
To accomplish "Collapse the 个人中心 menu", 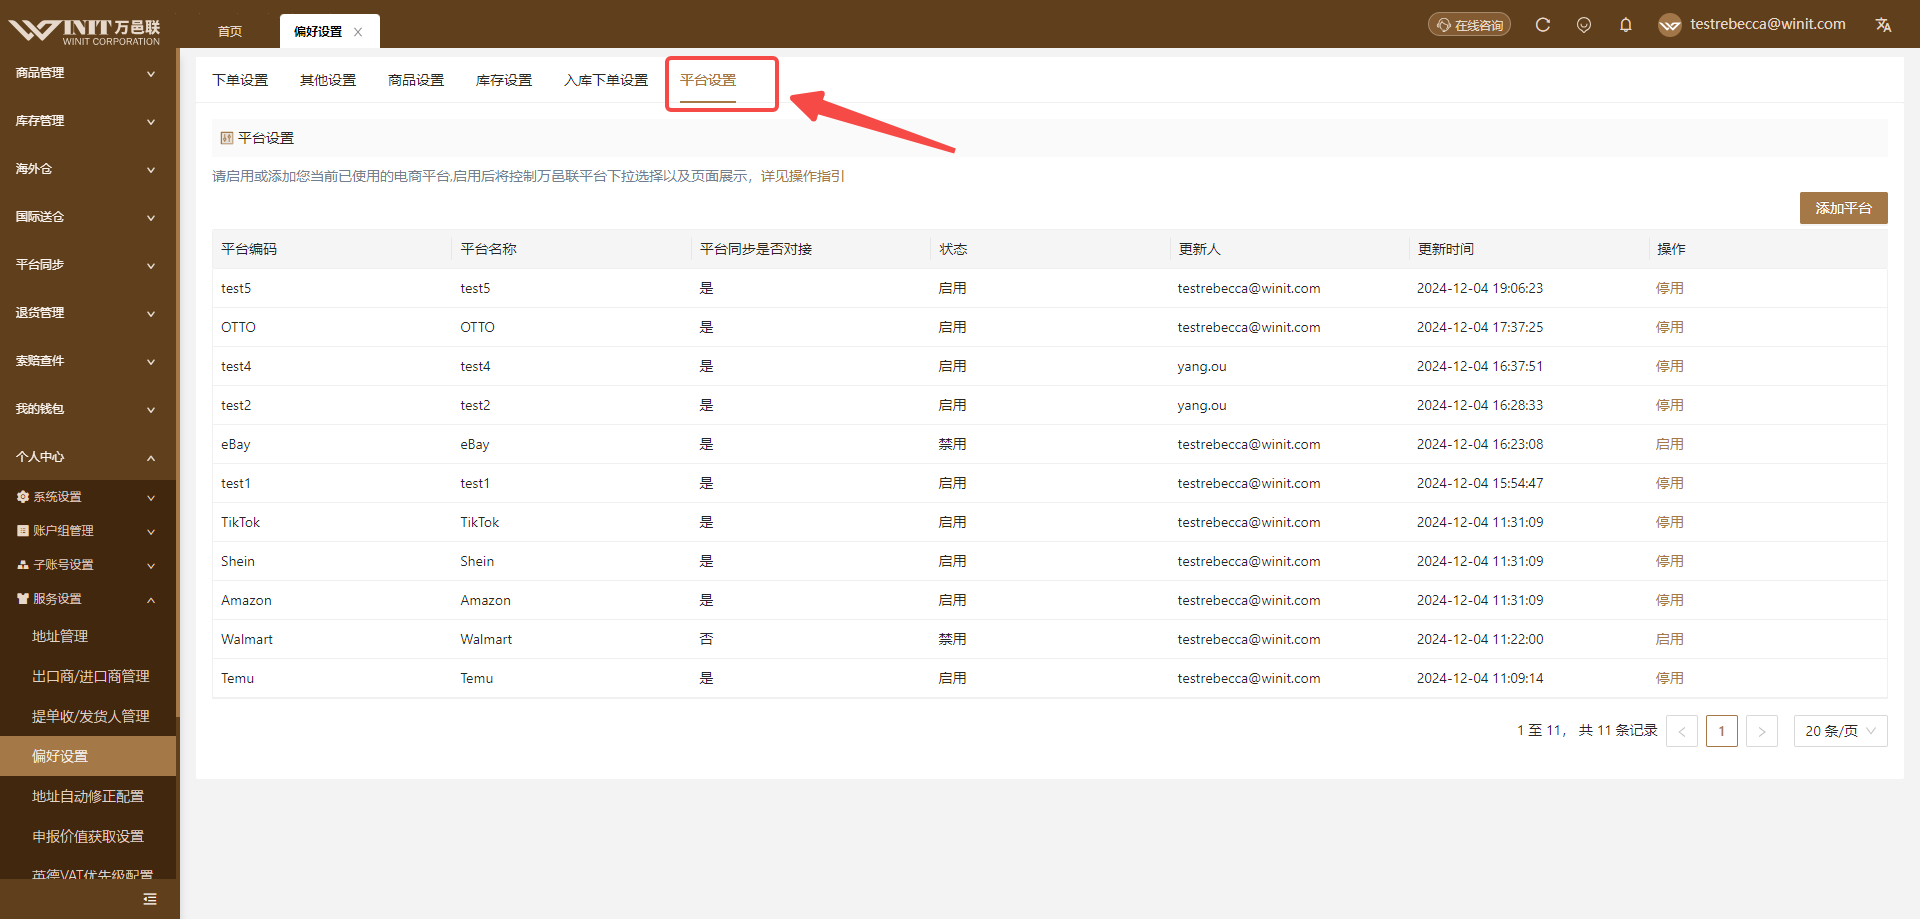I will tap(88, 457).
